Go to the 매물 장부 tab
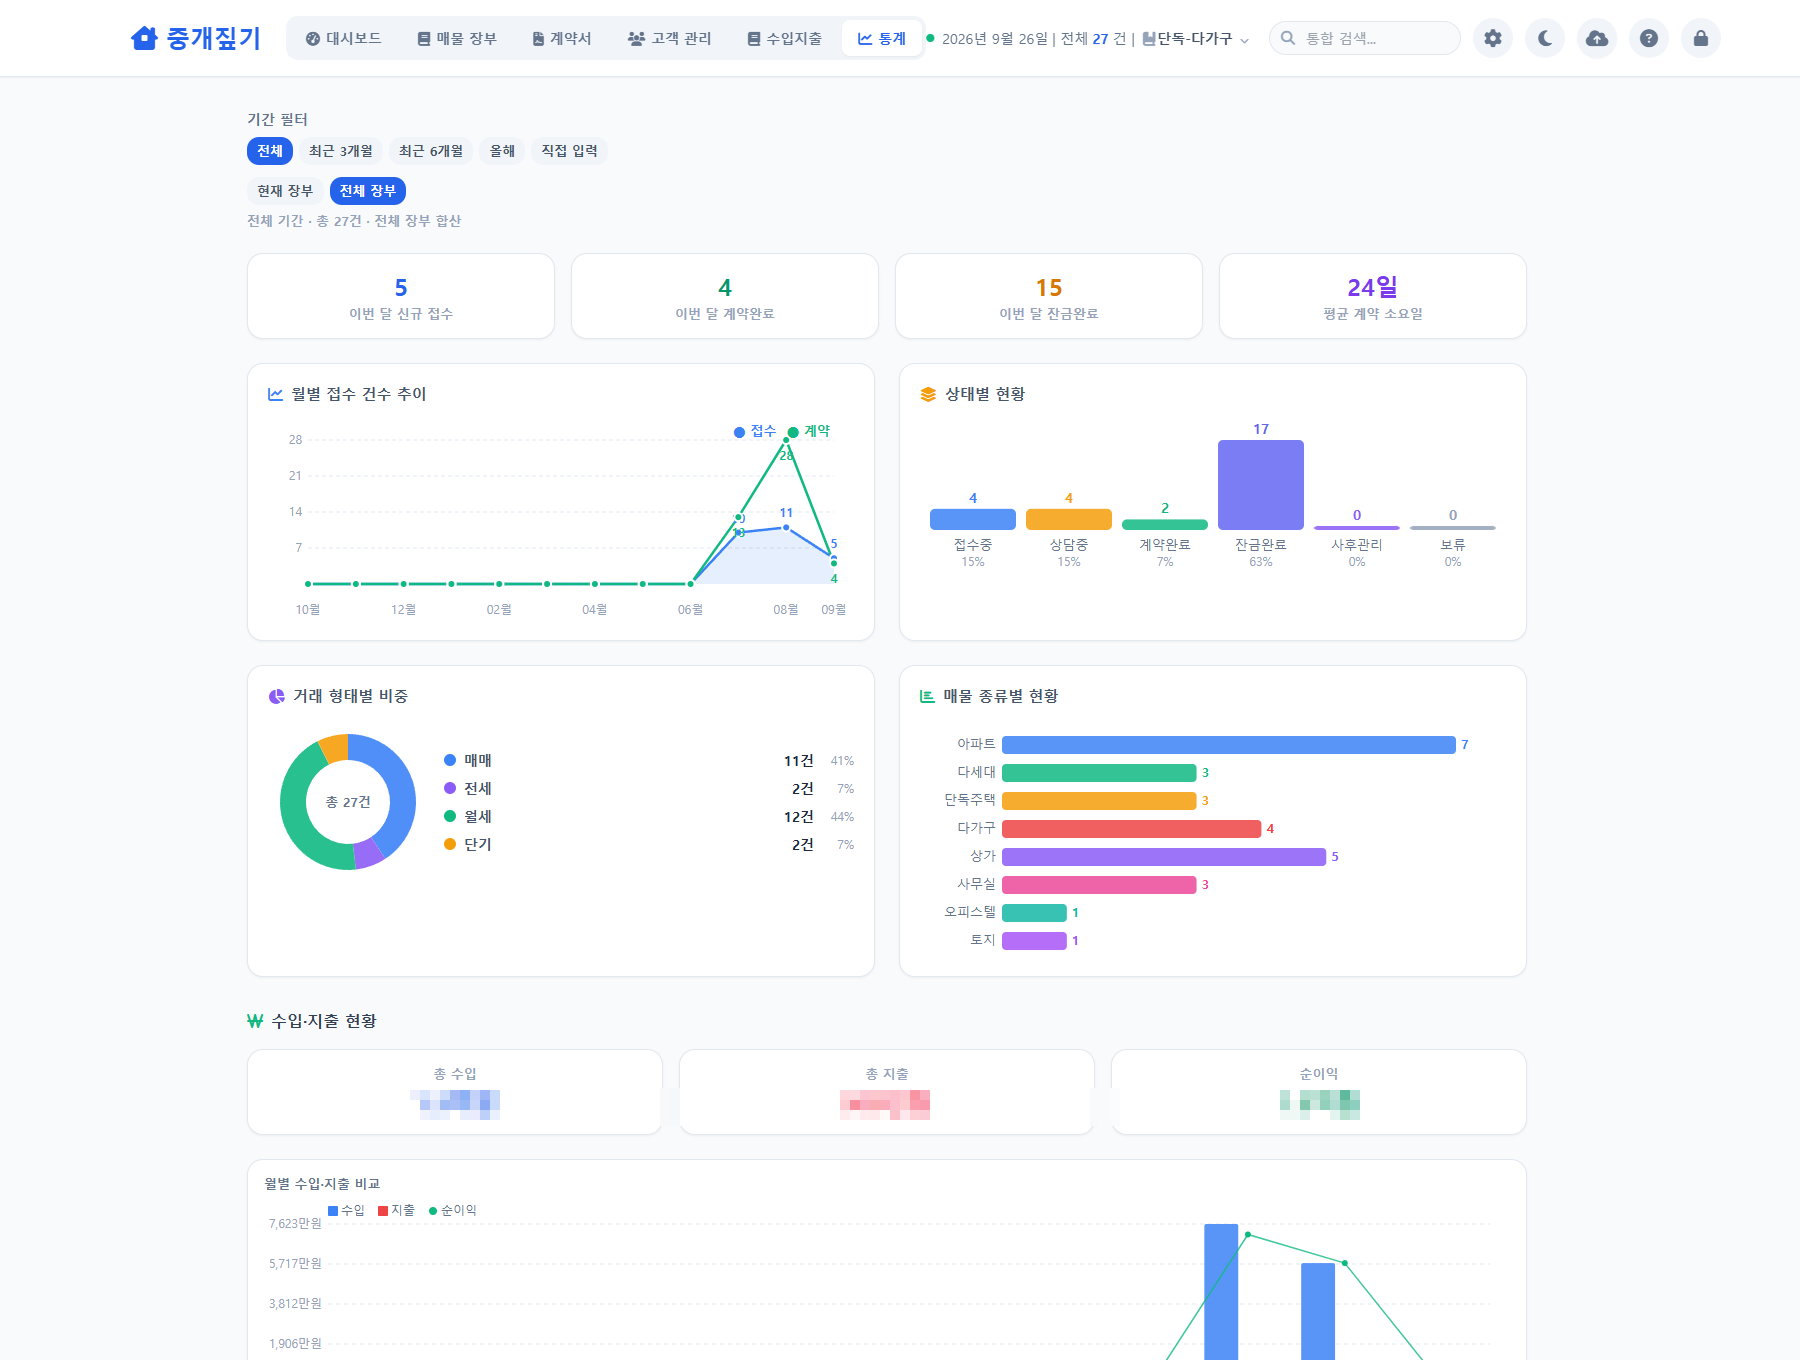This screenshot has height=1360, width=1800. [456, 38]
